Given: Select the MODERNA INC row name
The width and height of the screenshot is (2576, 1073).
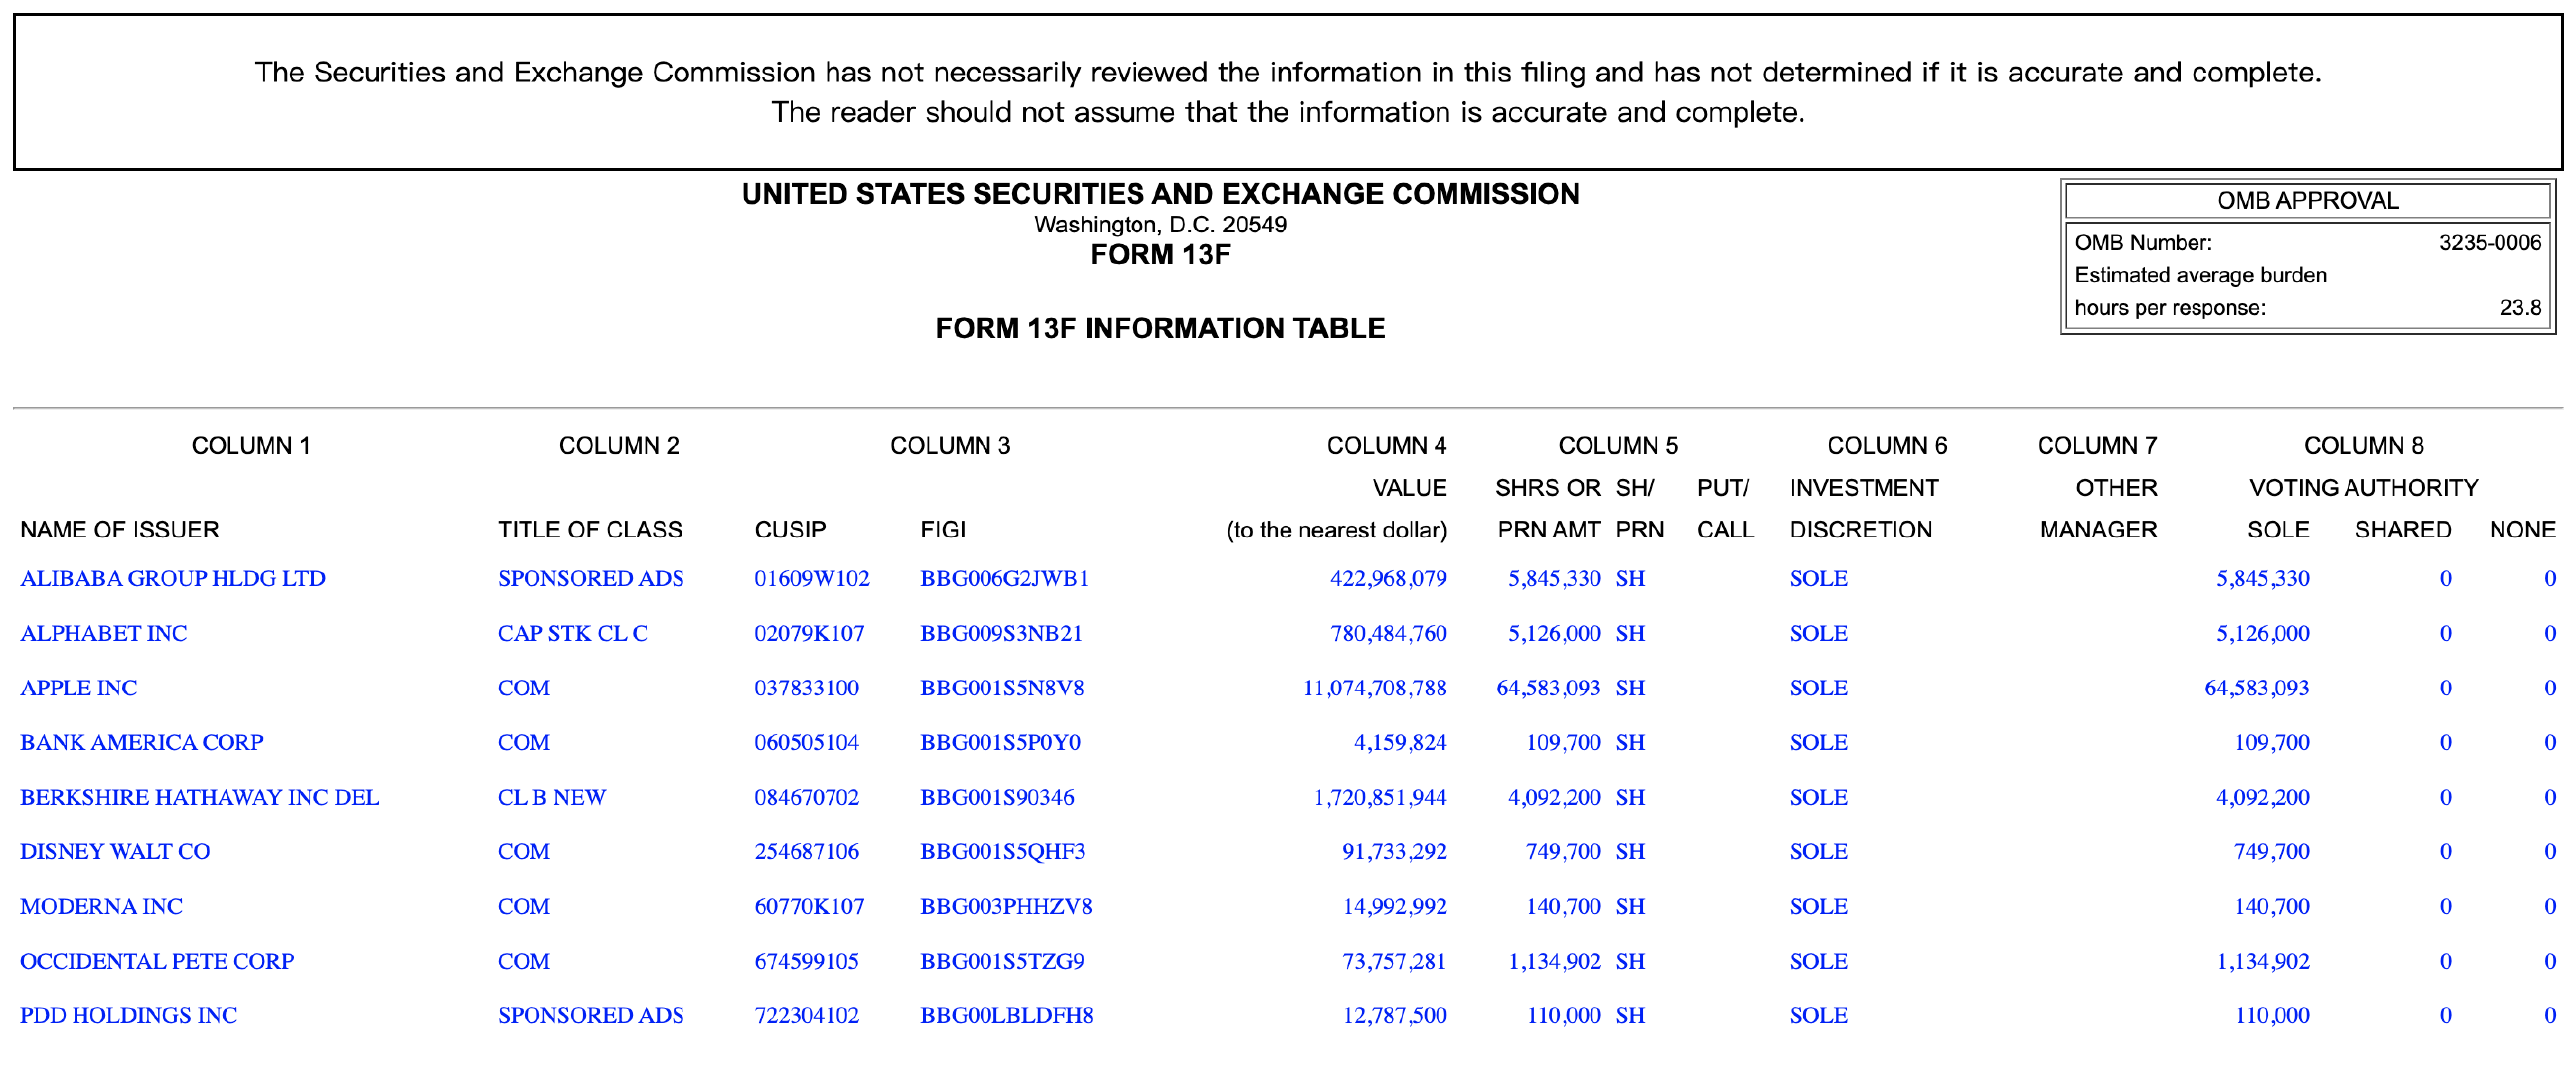Looking at the screenshot, I should (x=101, y=907).
